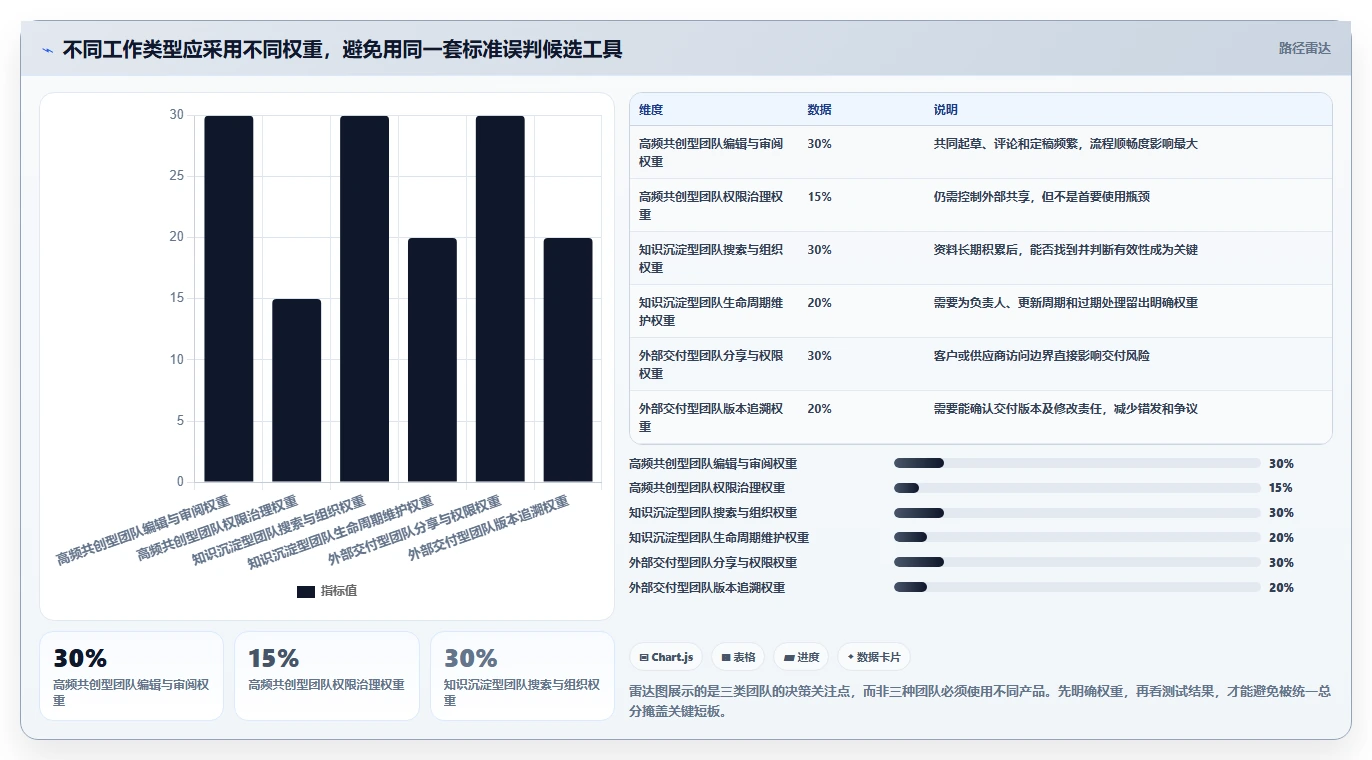The height and width of the screenshot is (760, 1372).
Task: Click progress label 知识沉淀型团队生命周期维护权重
Action: coord(719,538)
